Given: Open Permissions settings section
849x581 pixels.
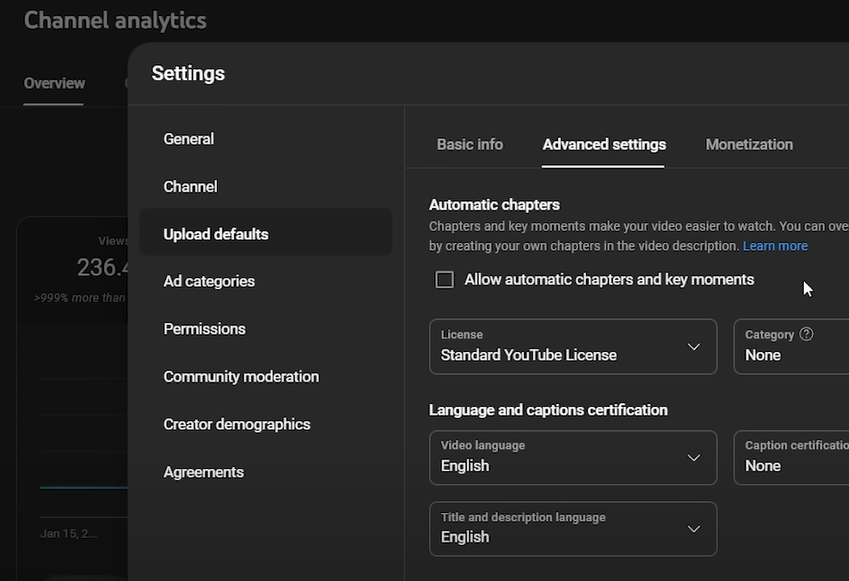Looking at the screenshot, I should click(204, 329).
